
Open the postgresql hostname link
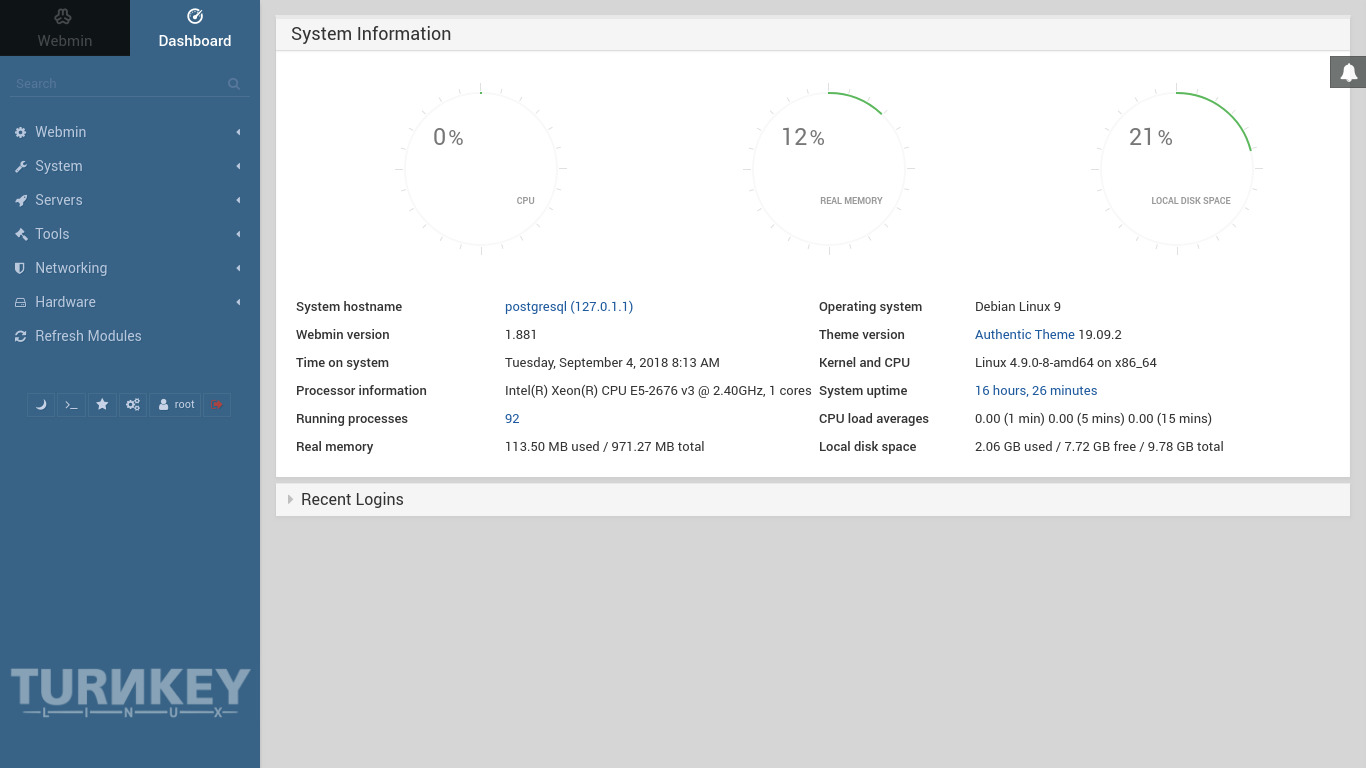[x=568, y=307]
